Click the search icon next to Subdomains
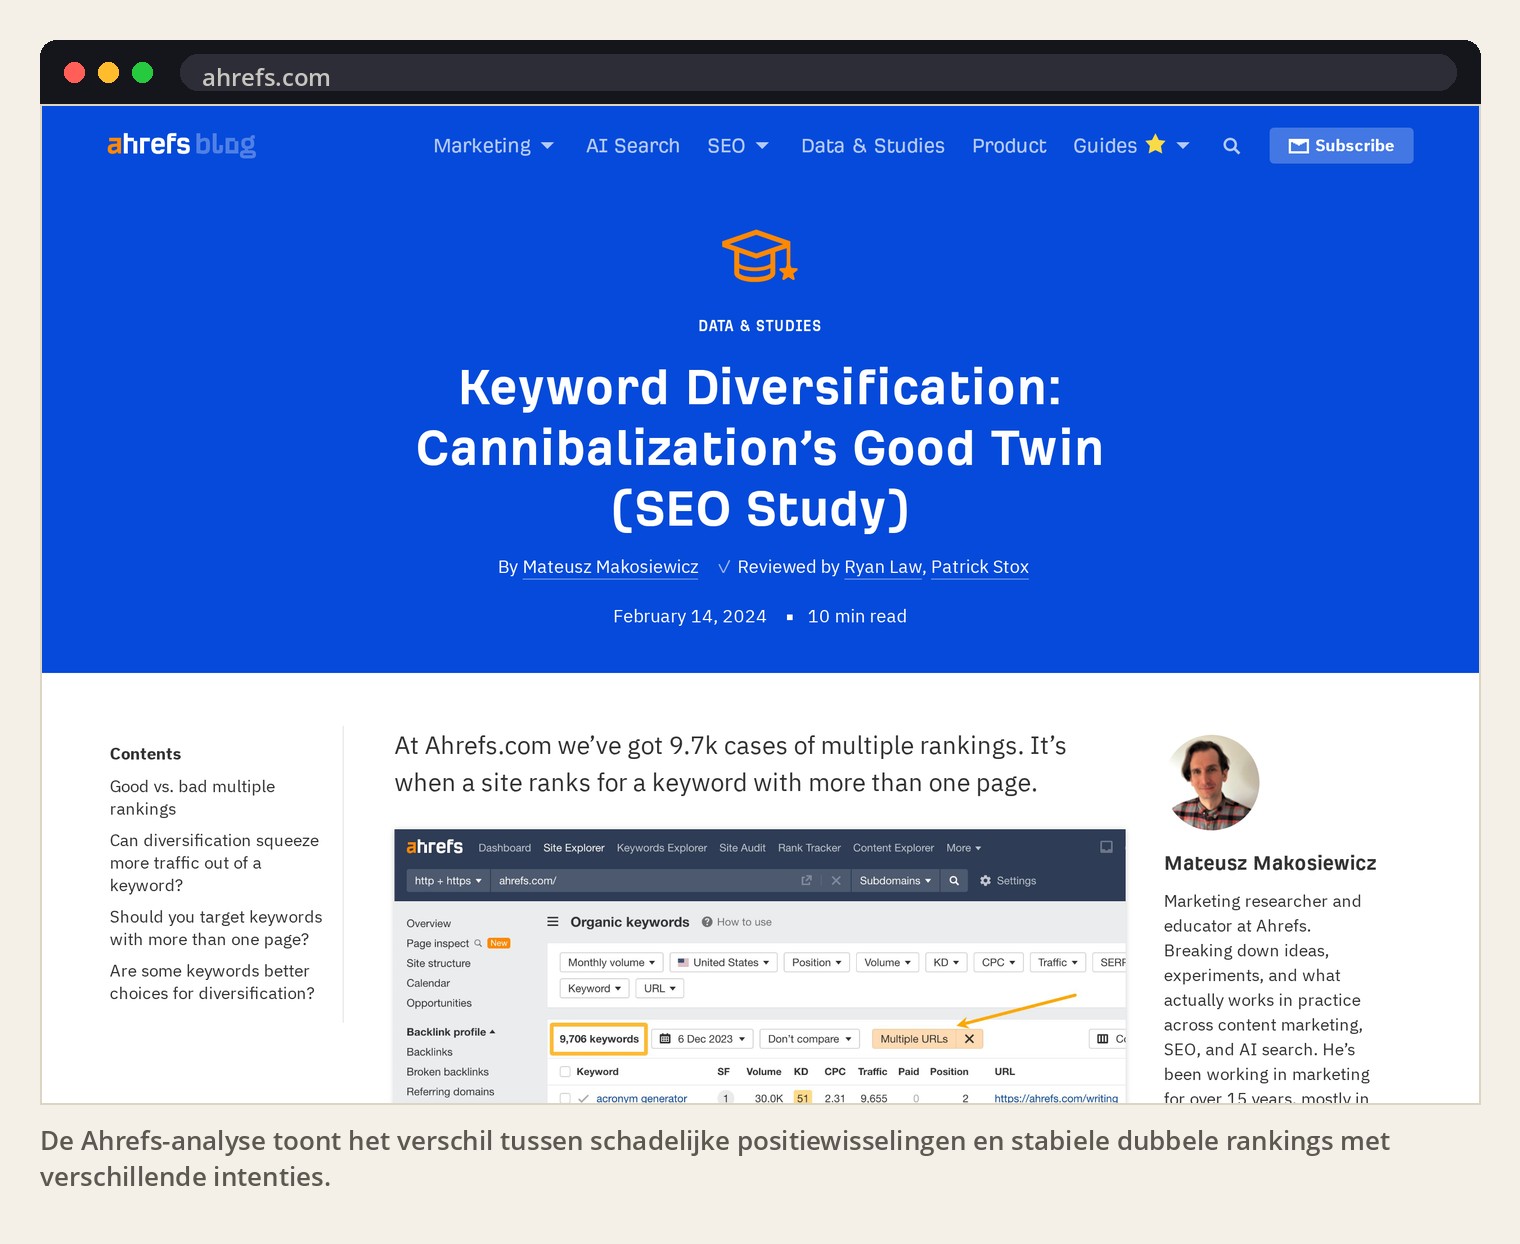 954,881
